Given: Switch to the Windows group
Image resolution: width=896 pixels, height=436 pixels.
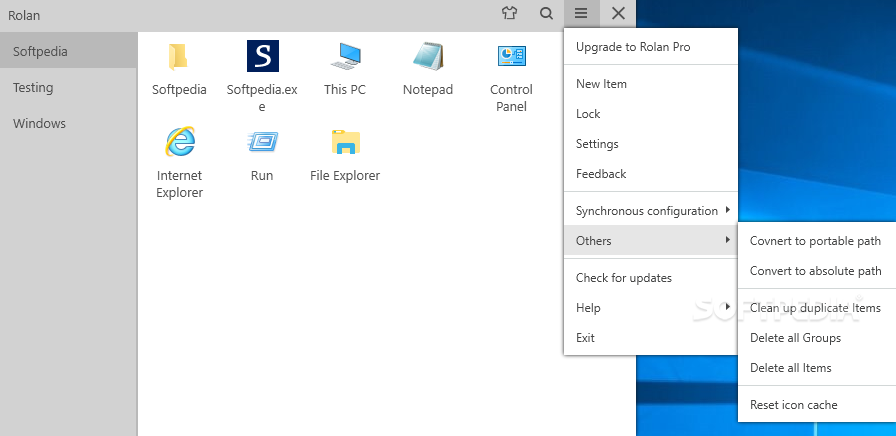Looking at the screenshot, I should (68, 123).
